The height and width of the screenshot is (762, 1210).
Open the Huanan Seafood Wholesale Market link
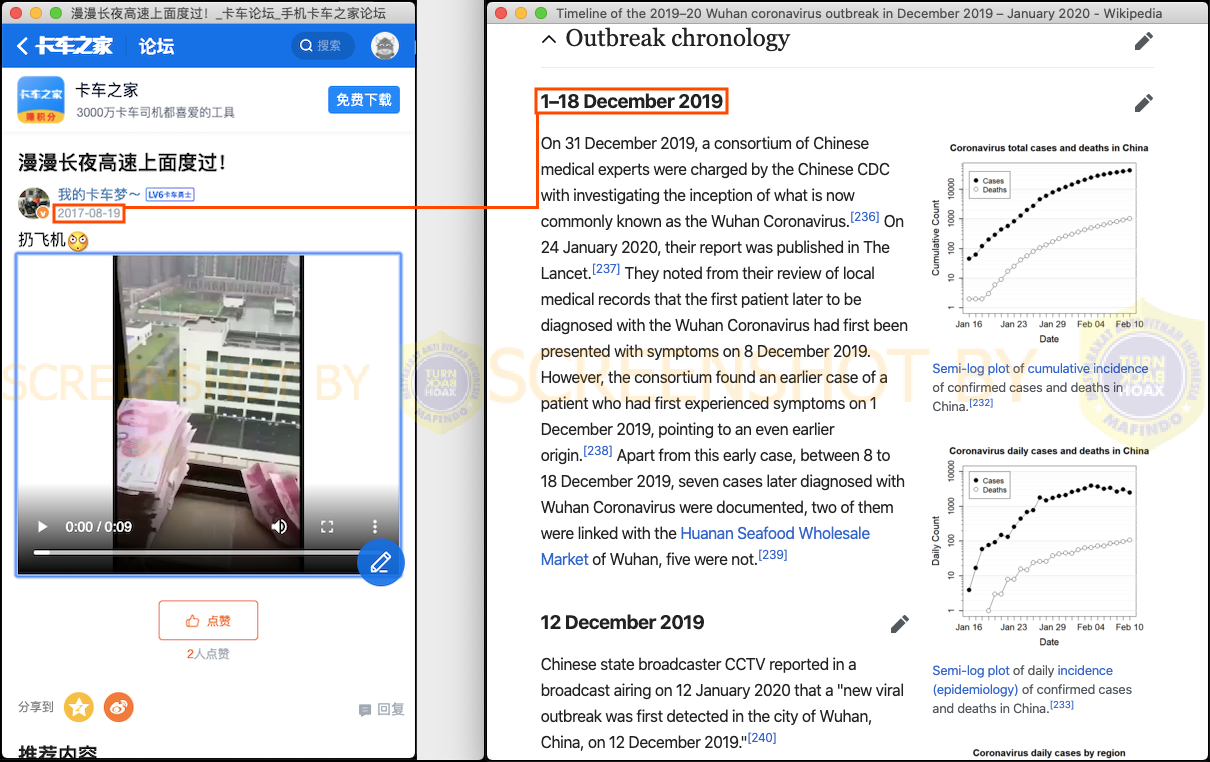[x=705, y=546]
